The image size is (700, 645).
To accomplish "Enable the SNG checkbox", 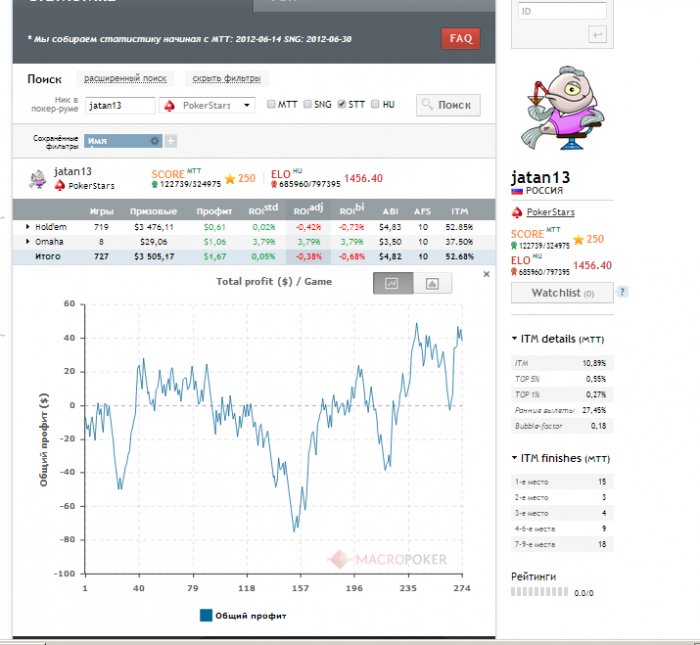I will [307, 104].
